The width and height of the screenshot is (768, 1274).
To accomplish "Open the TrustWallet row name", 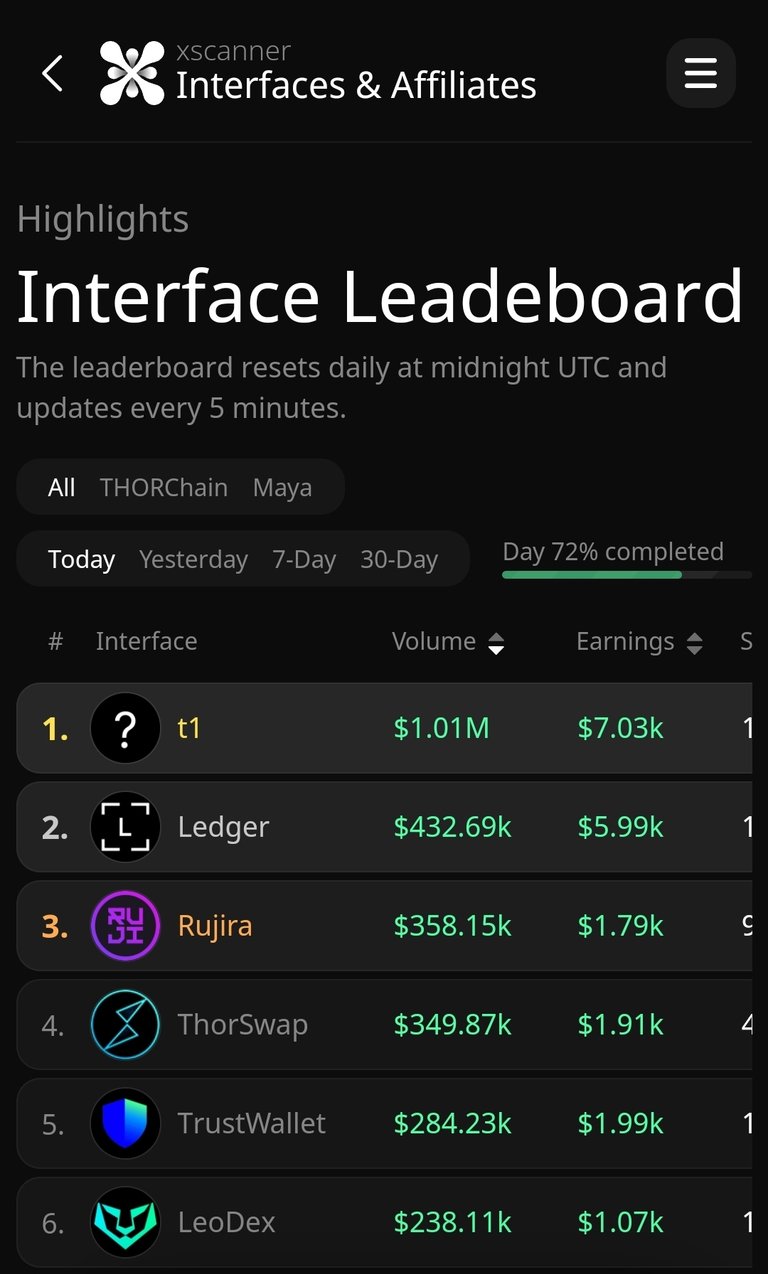I will (x=251, y=1124).
